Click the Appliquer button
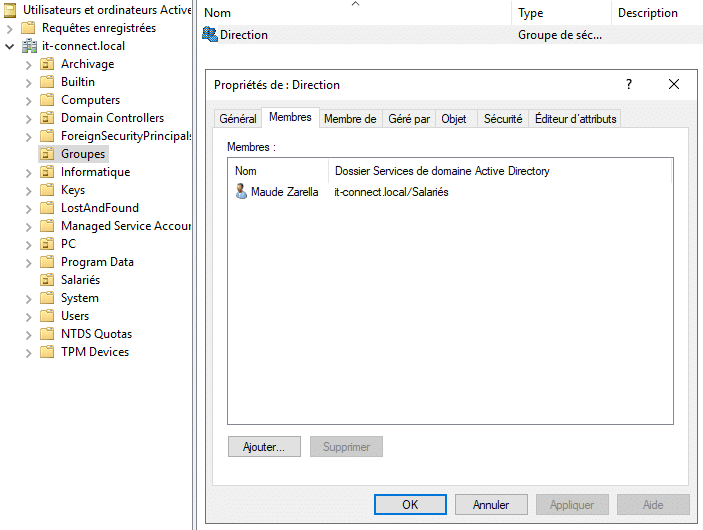The image size is (703, 530). (572, 504)
